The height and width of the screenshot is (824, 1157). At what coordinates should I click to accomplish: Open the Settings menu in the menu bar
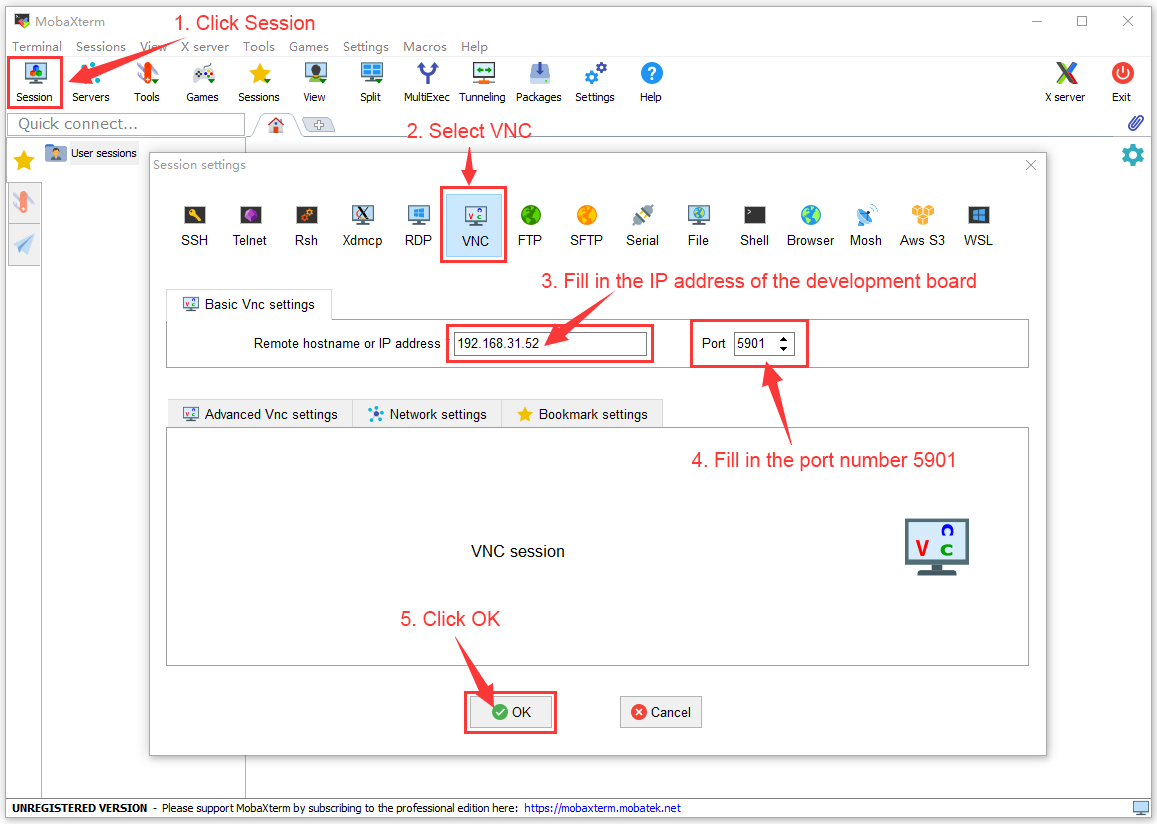pos(366,46)
